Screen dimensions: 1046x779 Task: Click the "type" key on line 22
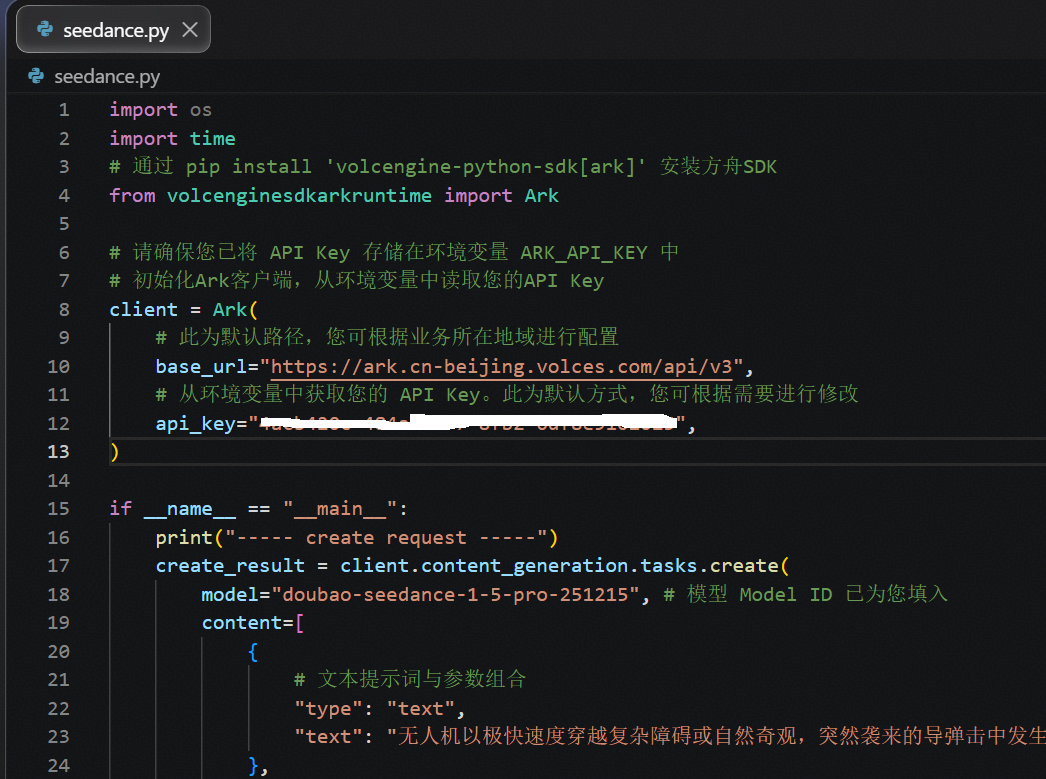click(x=323, y=708)
